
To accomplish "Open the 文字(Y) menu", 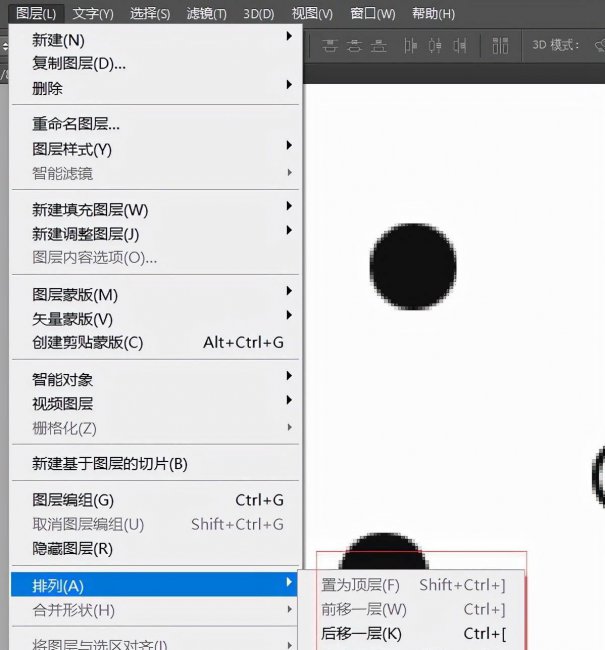I will tap(92, 14).
